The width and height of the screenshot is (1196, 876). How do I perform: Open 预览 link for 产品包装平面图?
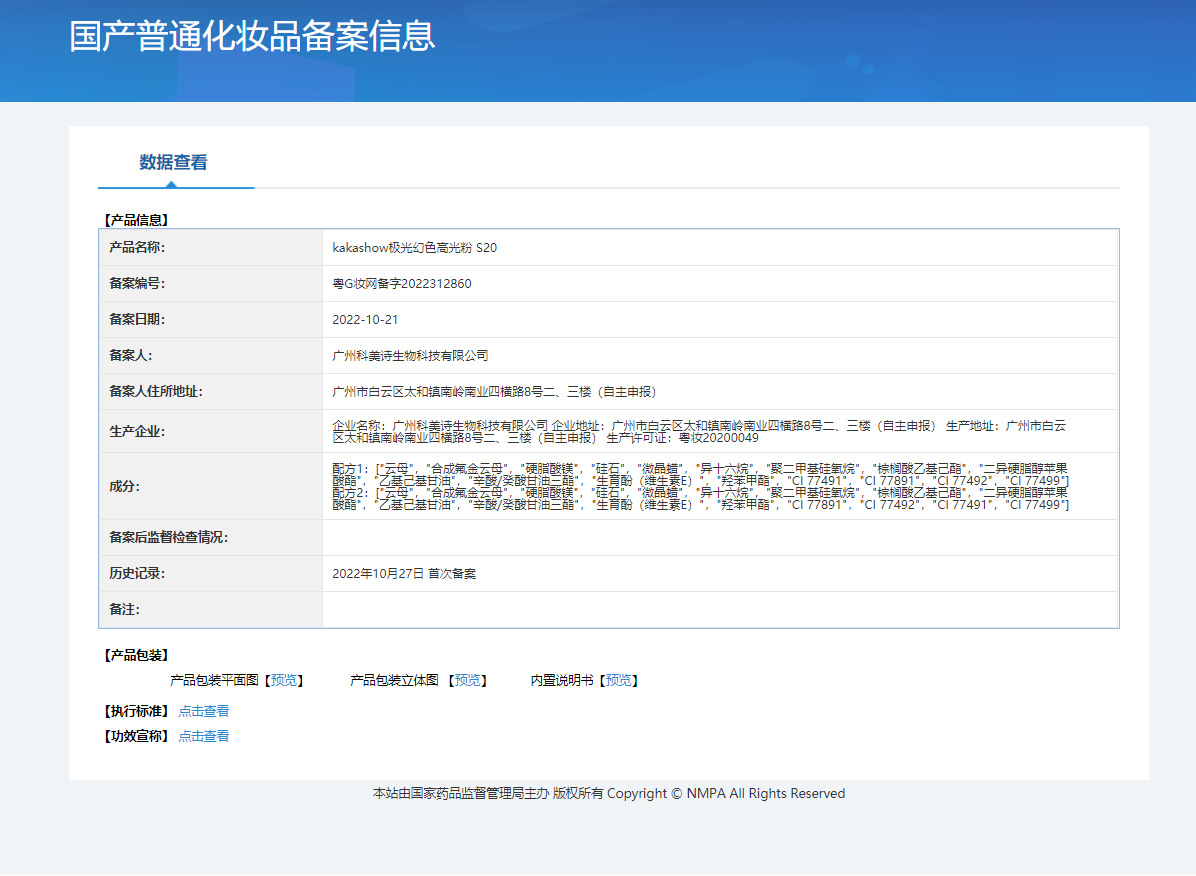pyautogui.click(x=284, y=681)
